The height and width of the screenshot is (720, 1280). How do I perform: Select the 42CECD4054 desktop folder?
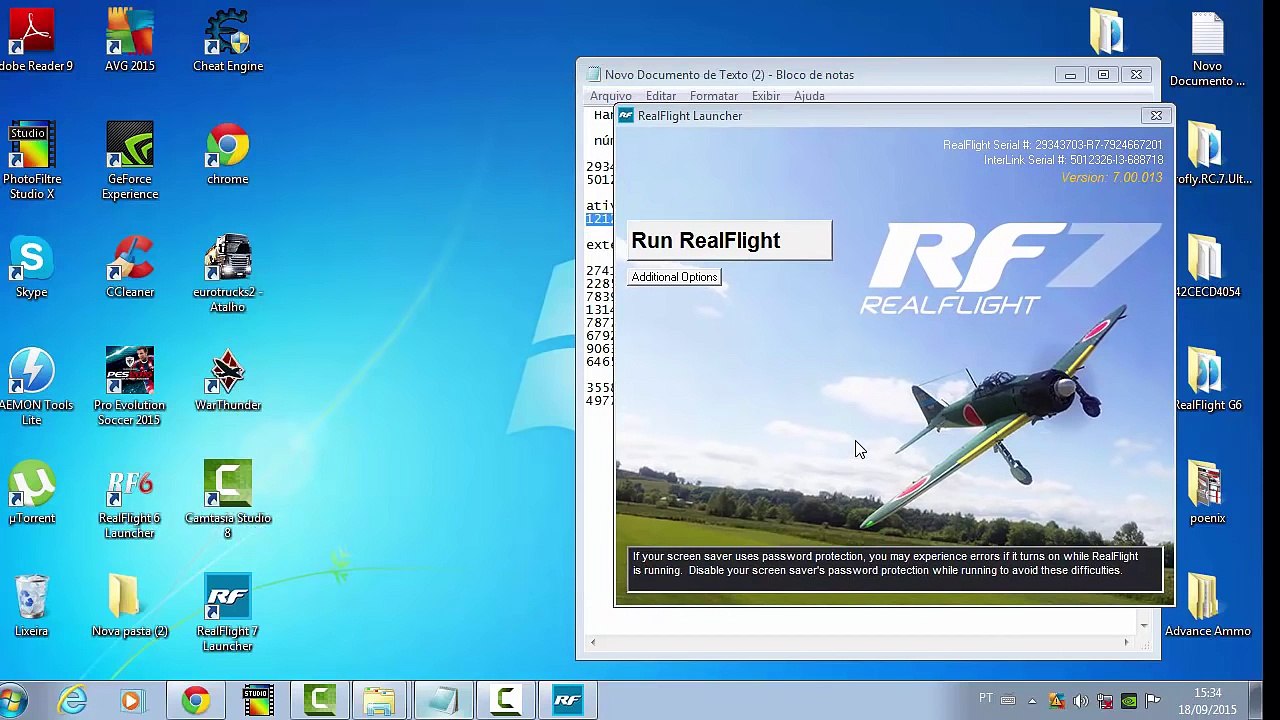pyautogui.click(x=1208, y=268)
